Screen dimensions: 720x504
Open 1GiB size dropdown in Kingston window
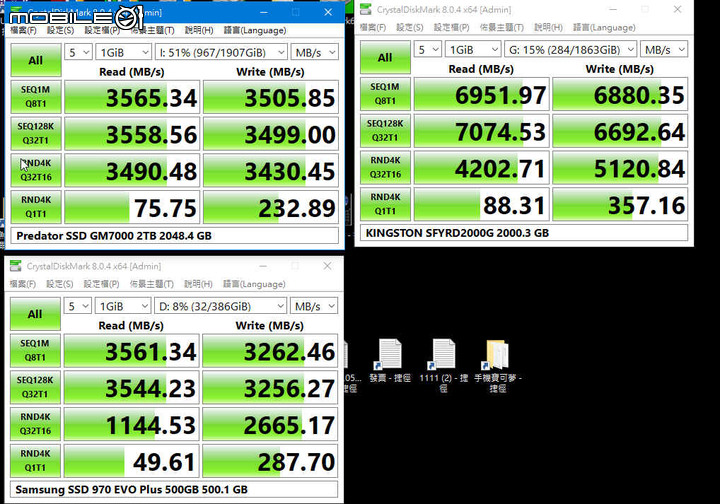pyautogui.click(x=473, y=50)
